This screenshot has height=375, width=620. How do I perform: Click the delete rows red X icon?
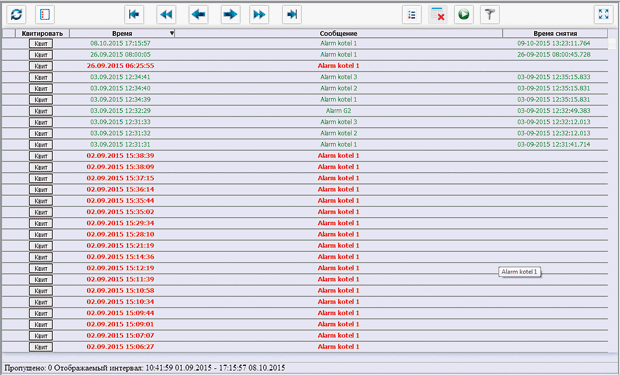pos(438,15)
